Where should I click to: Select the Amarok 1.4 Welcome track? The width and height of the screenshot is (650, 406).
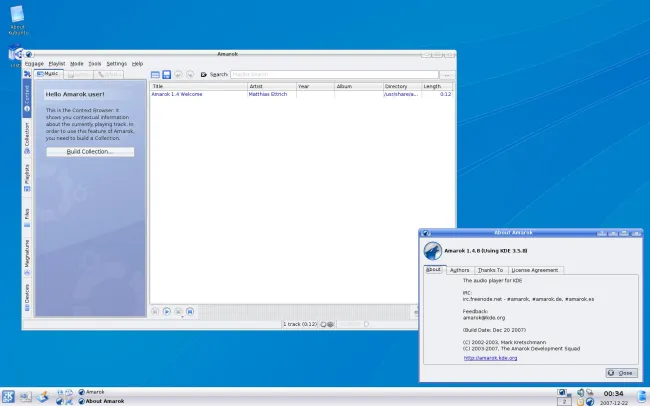pos(177,94)
